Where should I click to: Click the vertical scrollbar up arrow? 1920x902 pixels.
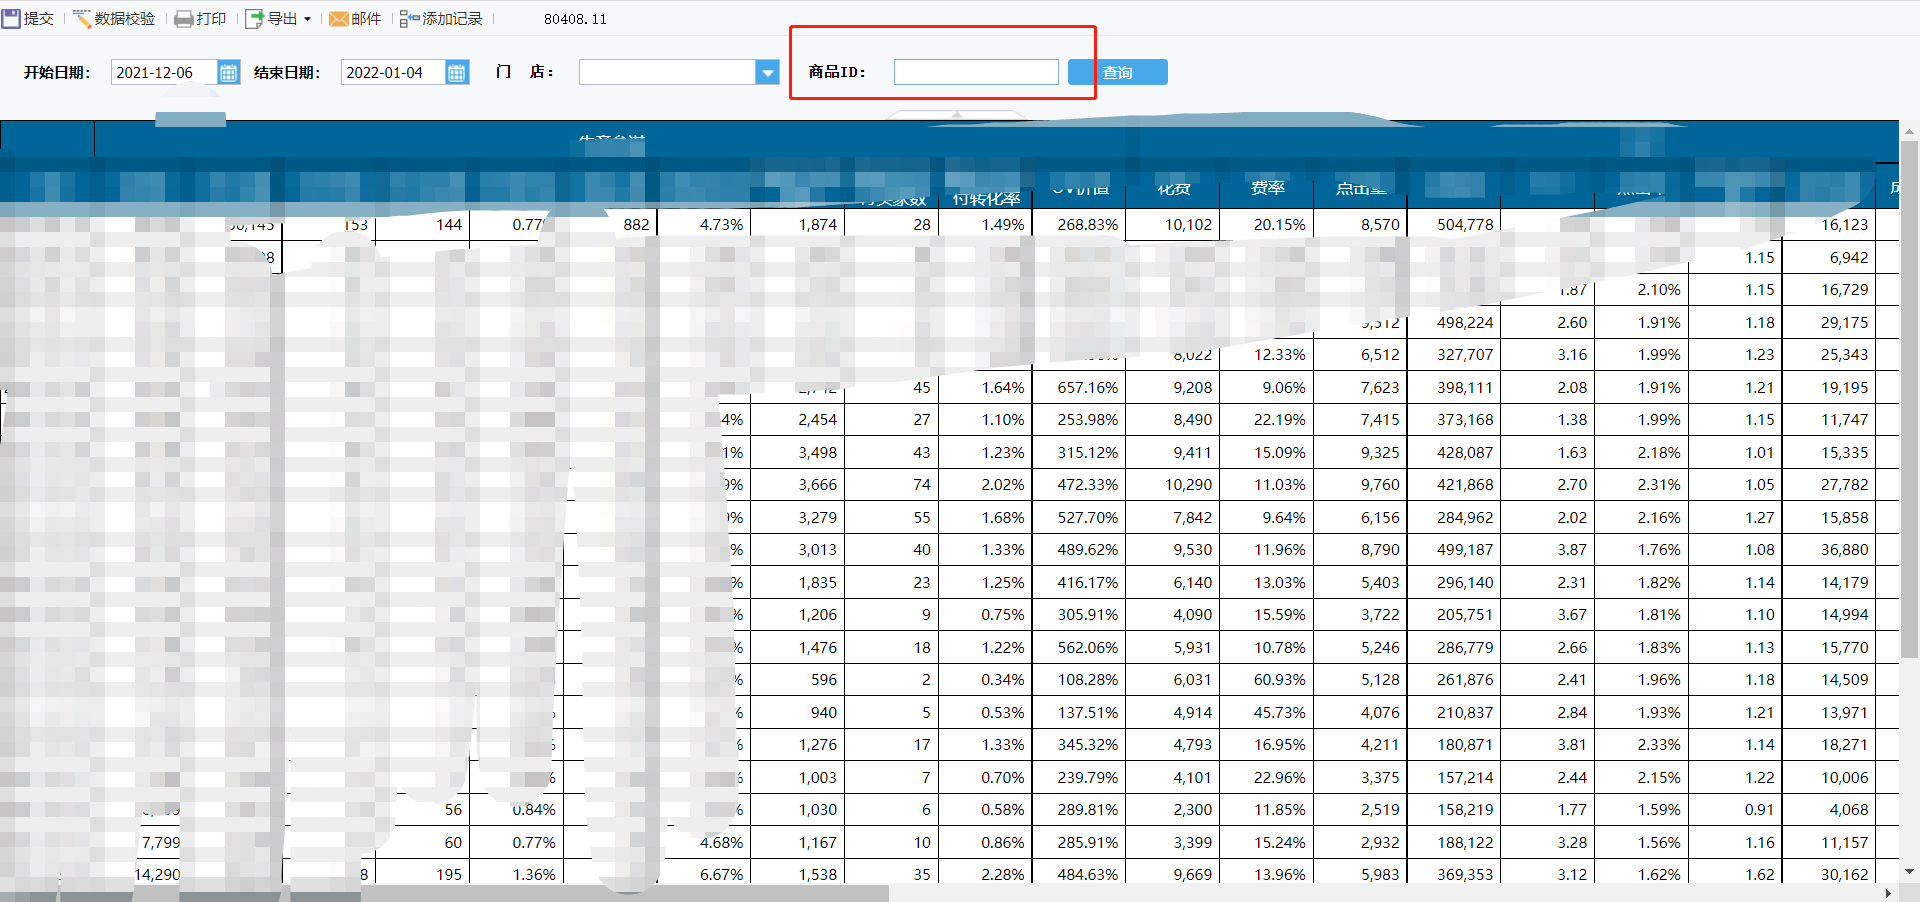click(1909, 131)
